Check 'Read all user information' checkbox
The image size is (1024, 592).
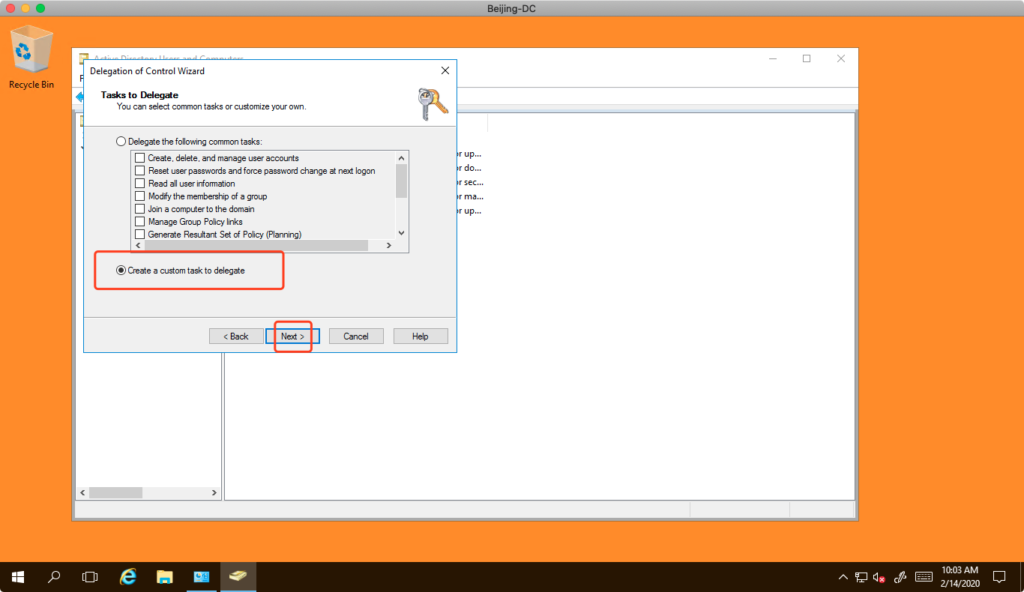coord(140,184)
